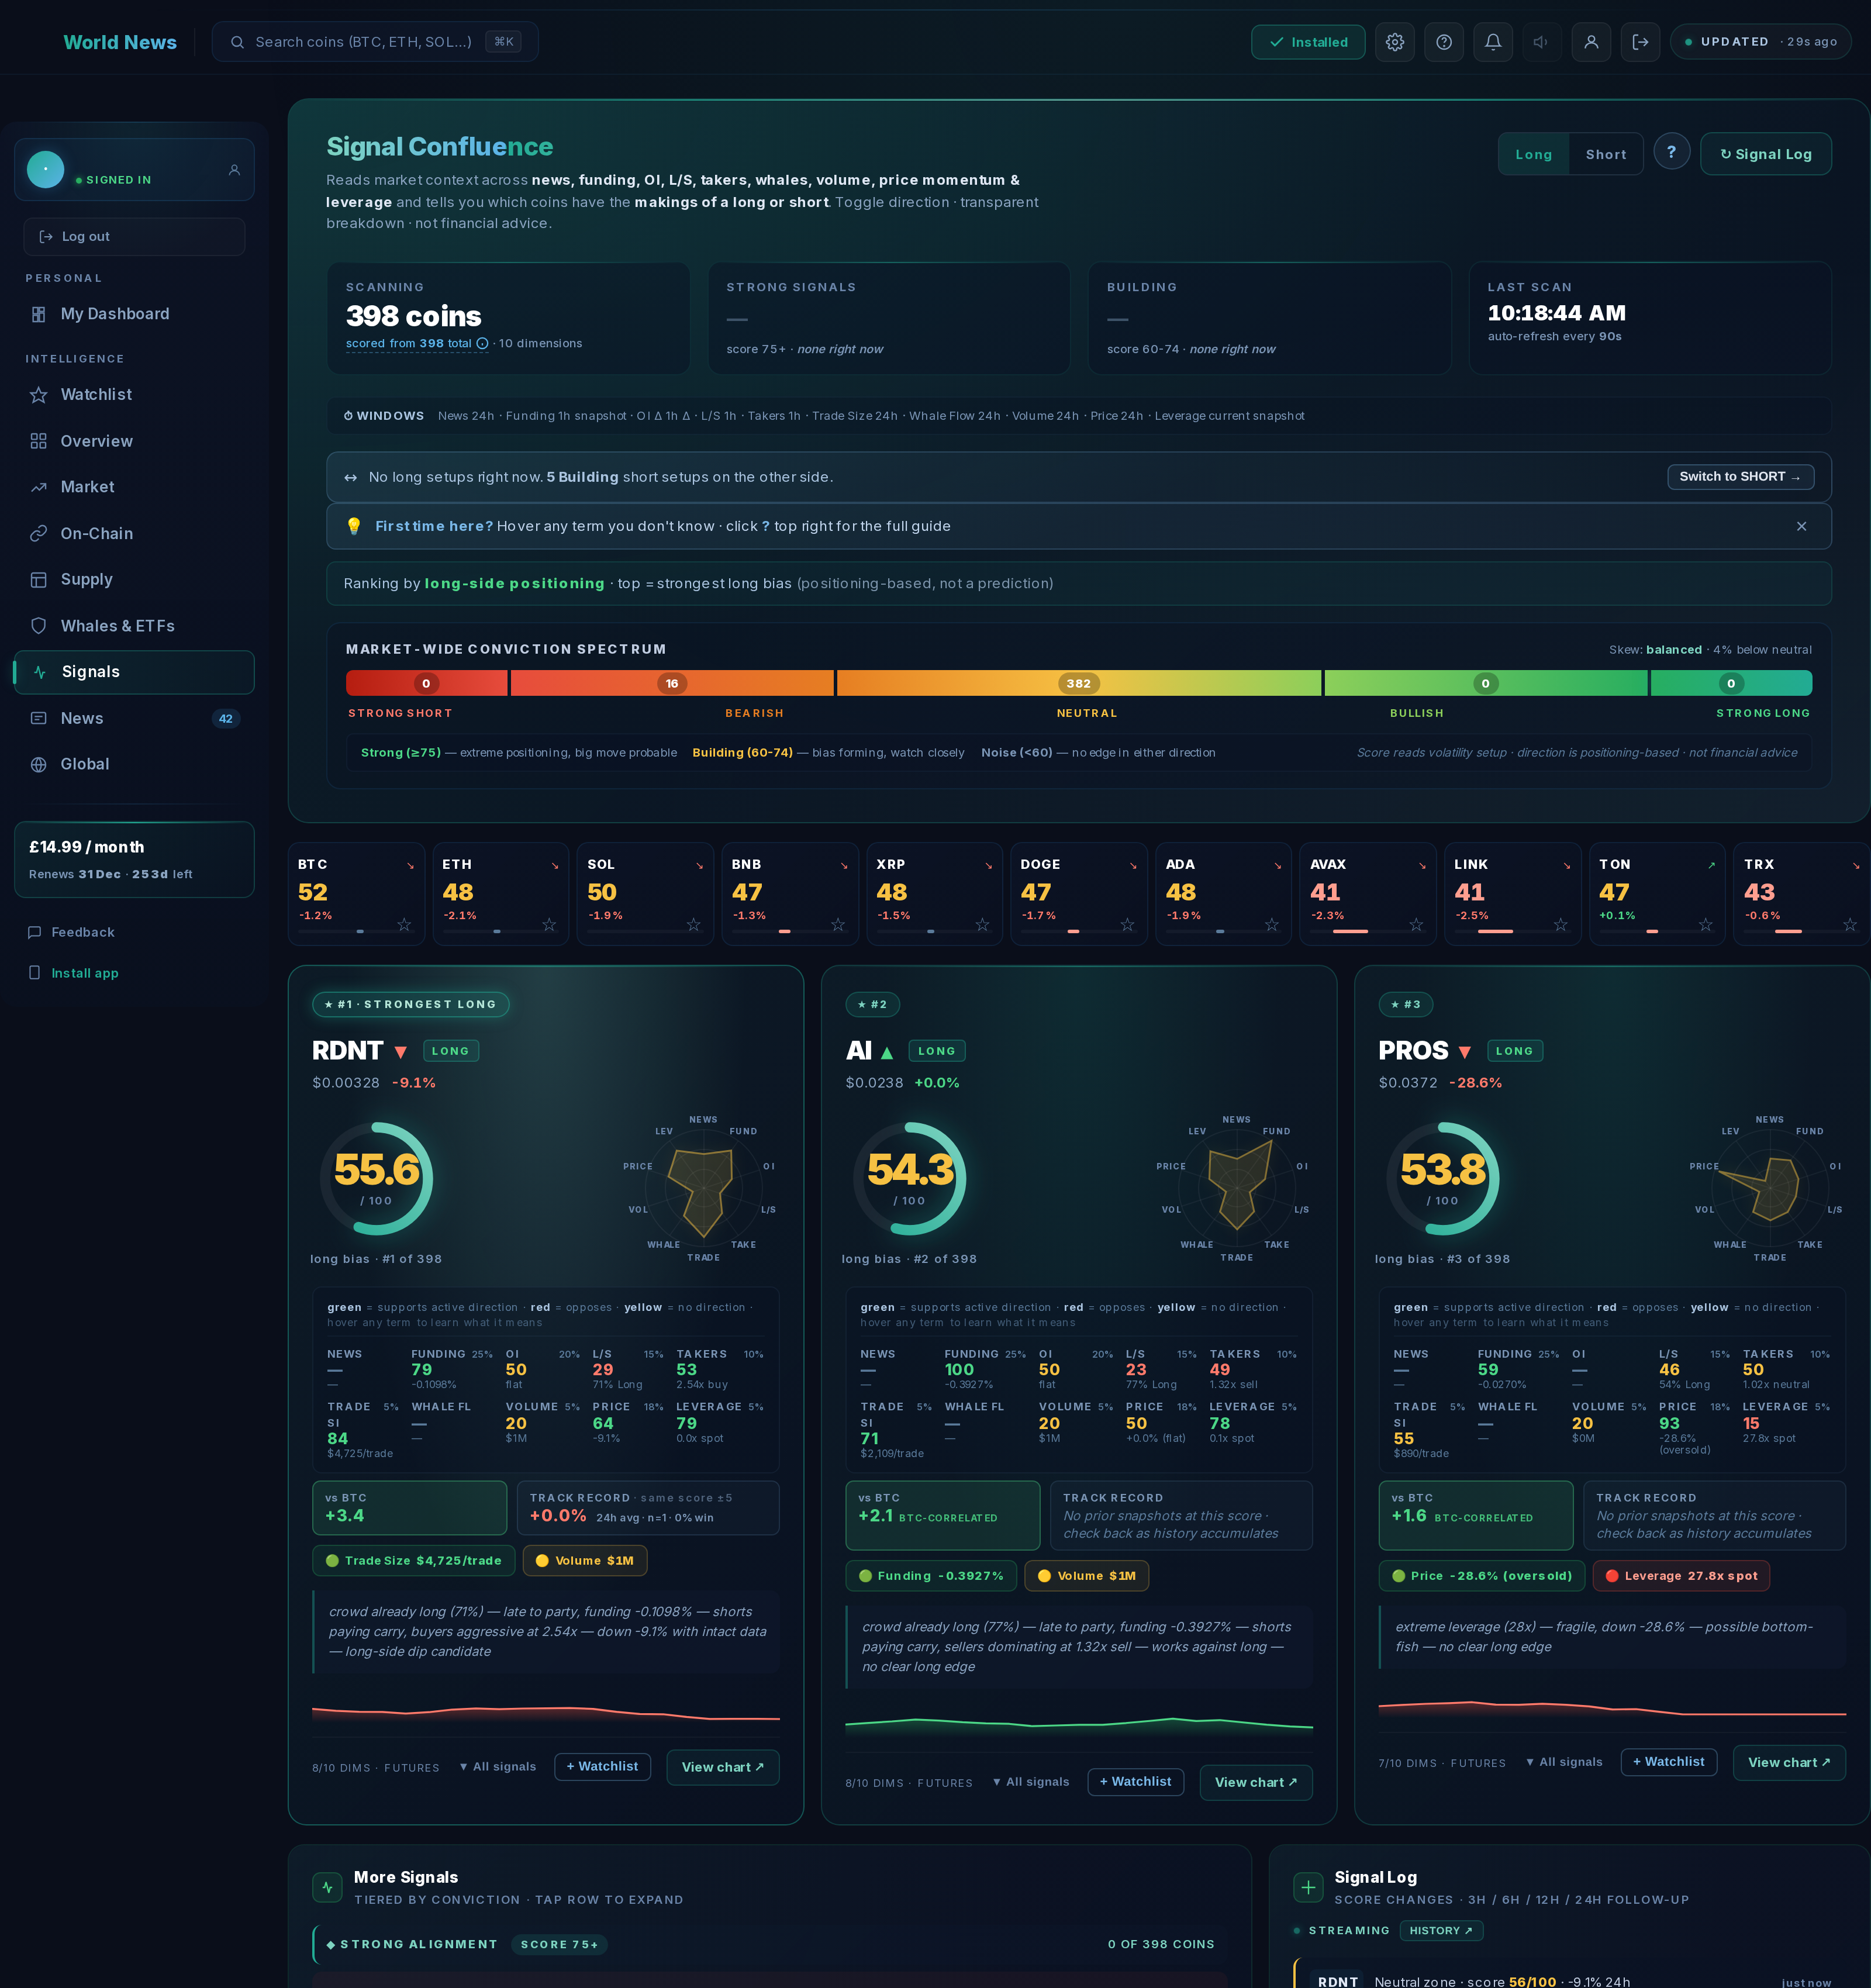1871x1988 pixels.
Task: Expand All signals on RDNT card
Action: [x=498, y=1767]
